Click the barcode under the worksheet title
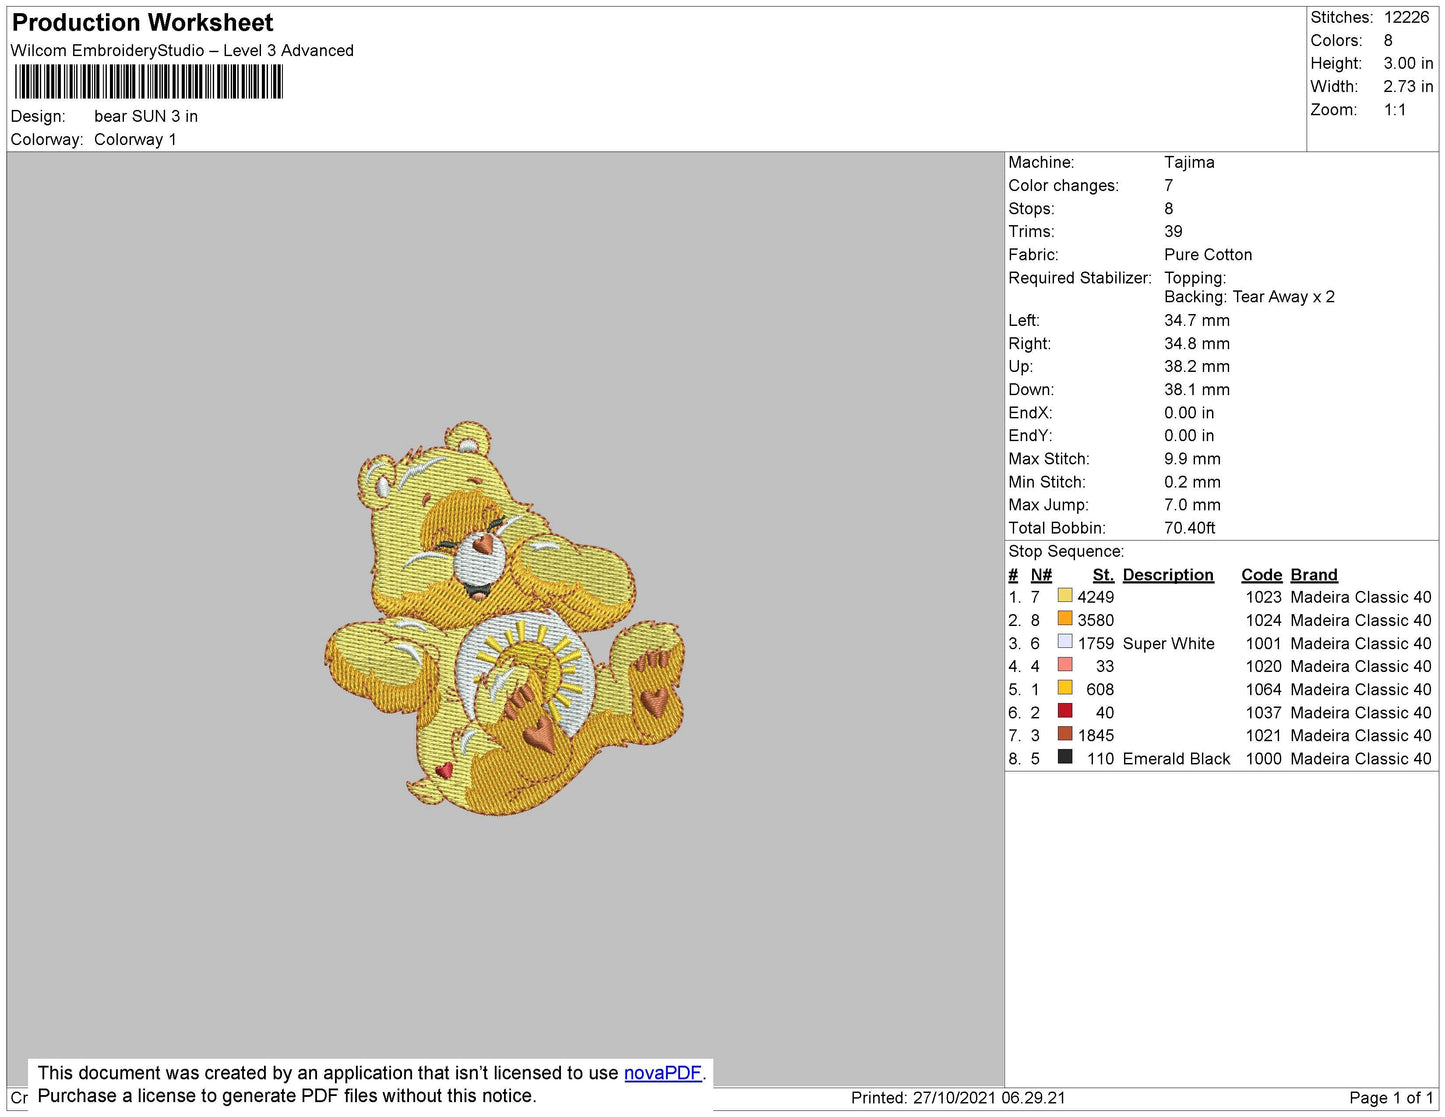This screenshot has height=1117, width=1445. click(x=149, y=82)
